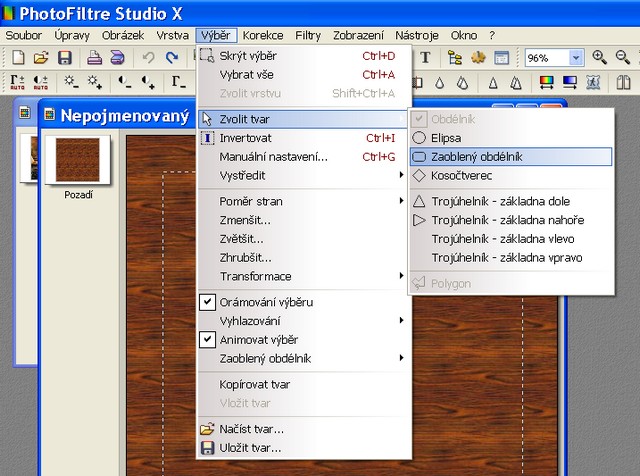The width and height of the screenshot is (640, 476).
Task: Open the Soubor menu
Action: 24,36
